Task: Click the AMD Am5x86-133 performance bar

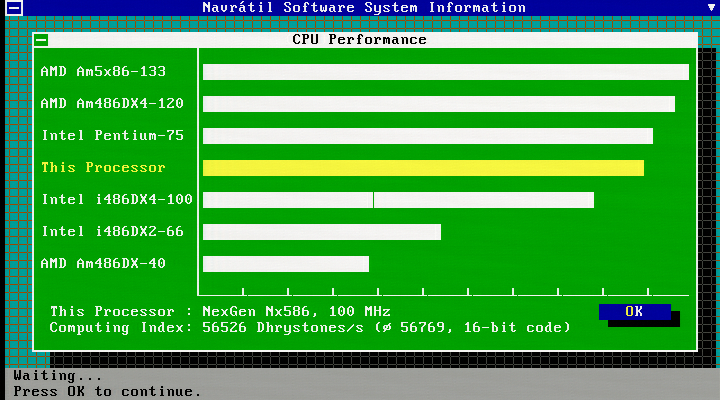Action: (x=446, y=72)
